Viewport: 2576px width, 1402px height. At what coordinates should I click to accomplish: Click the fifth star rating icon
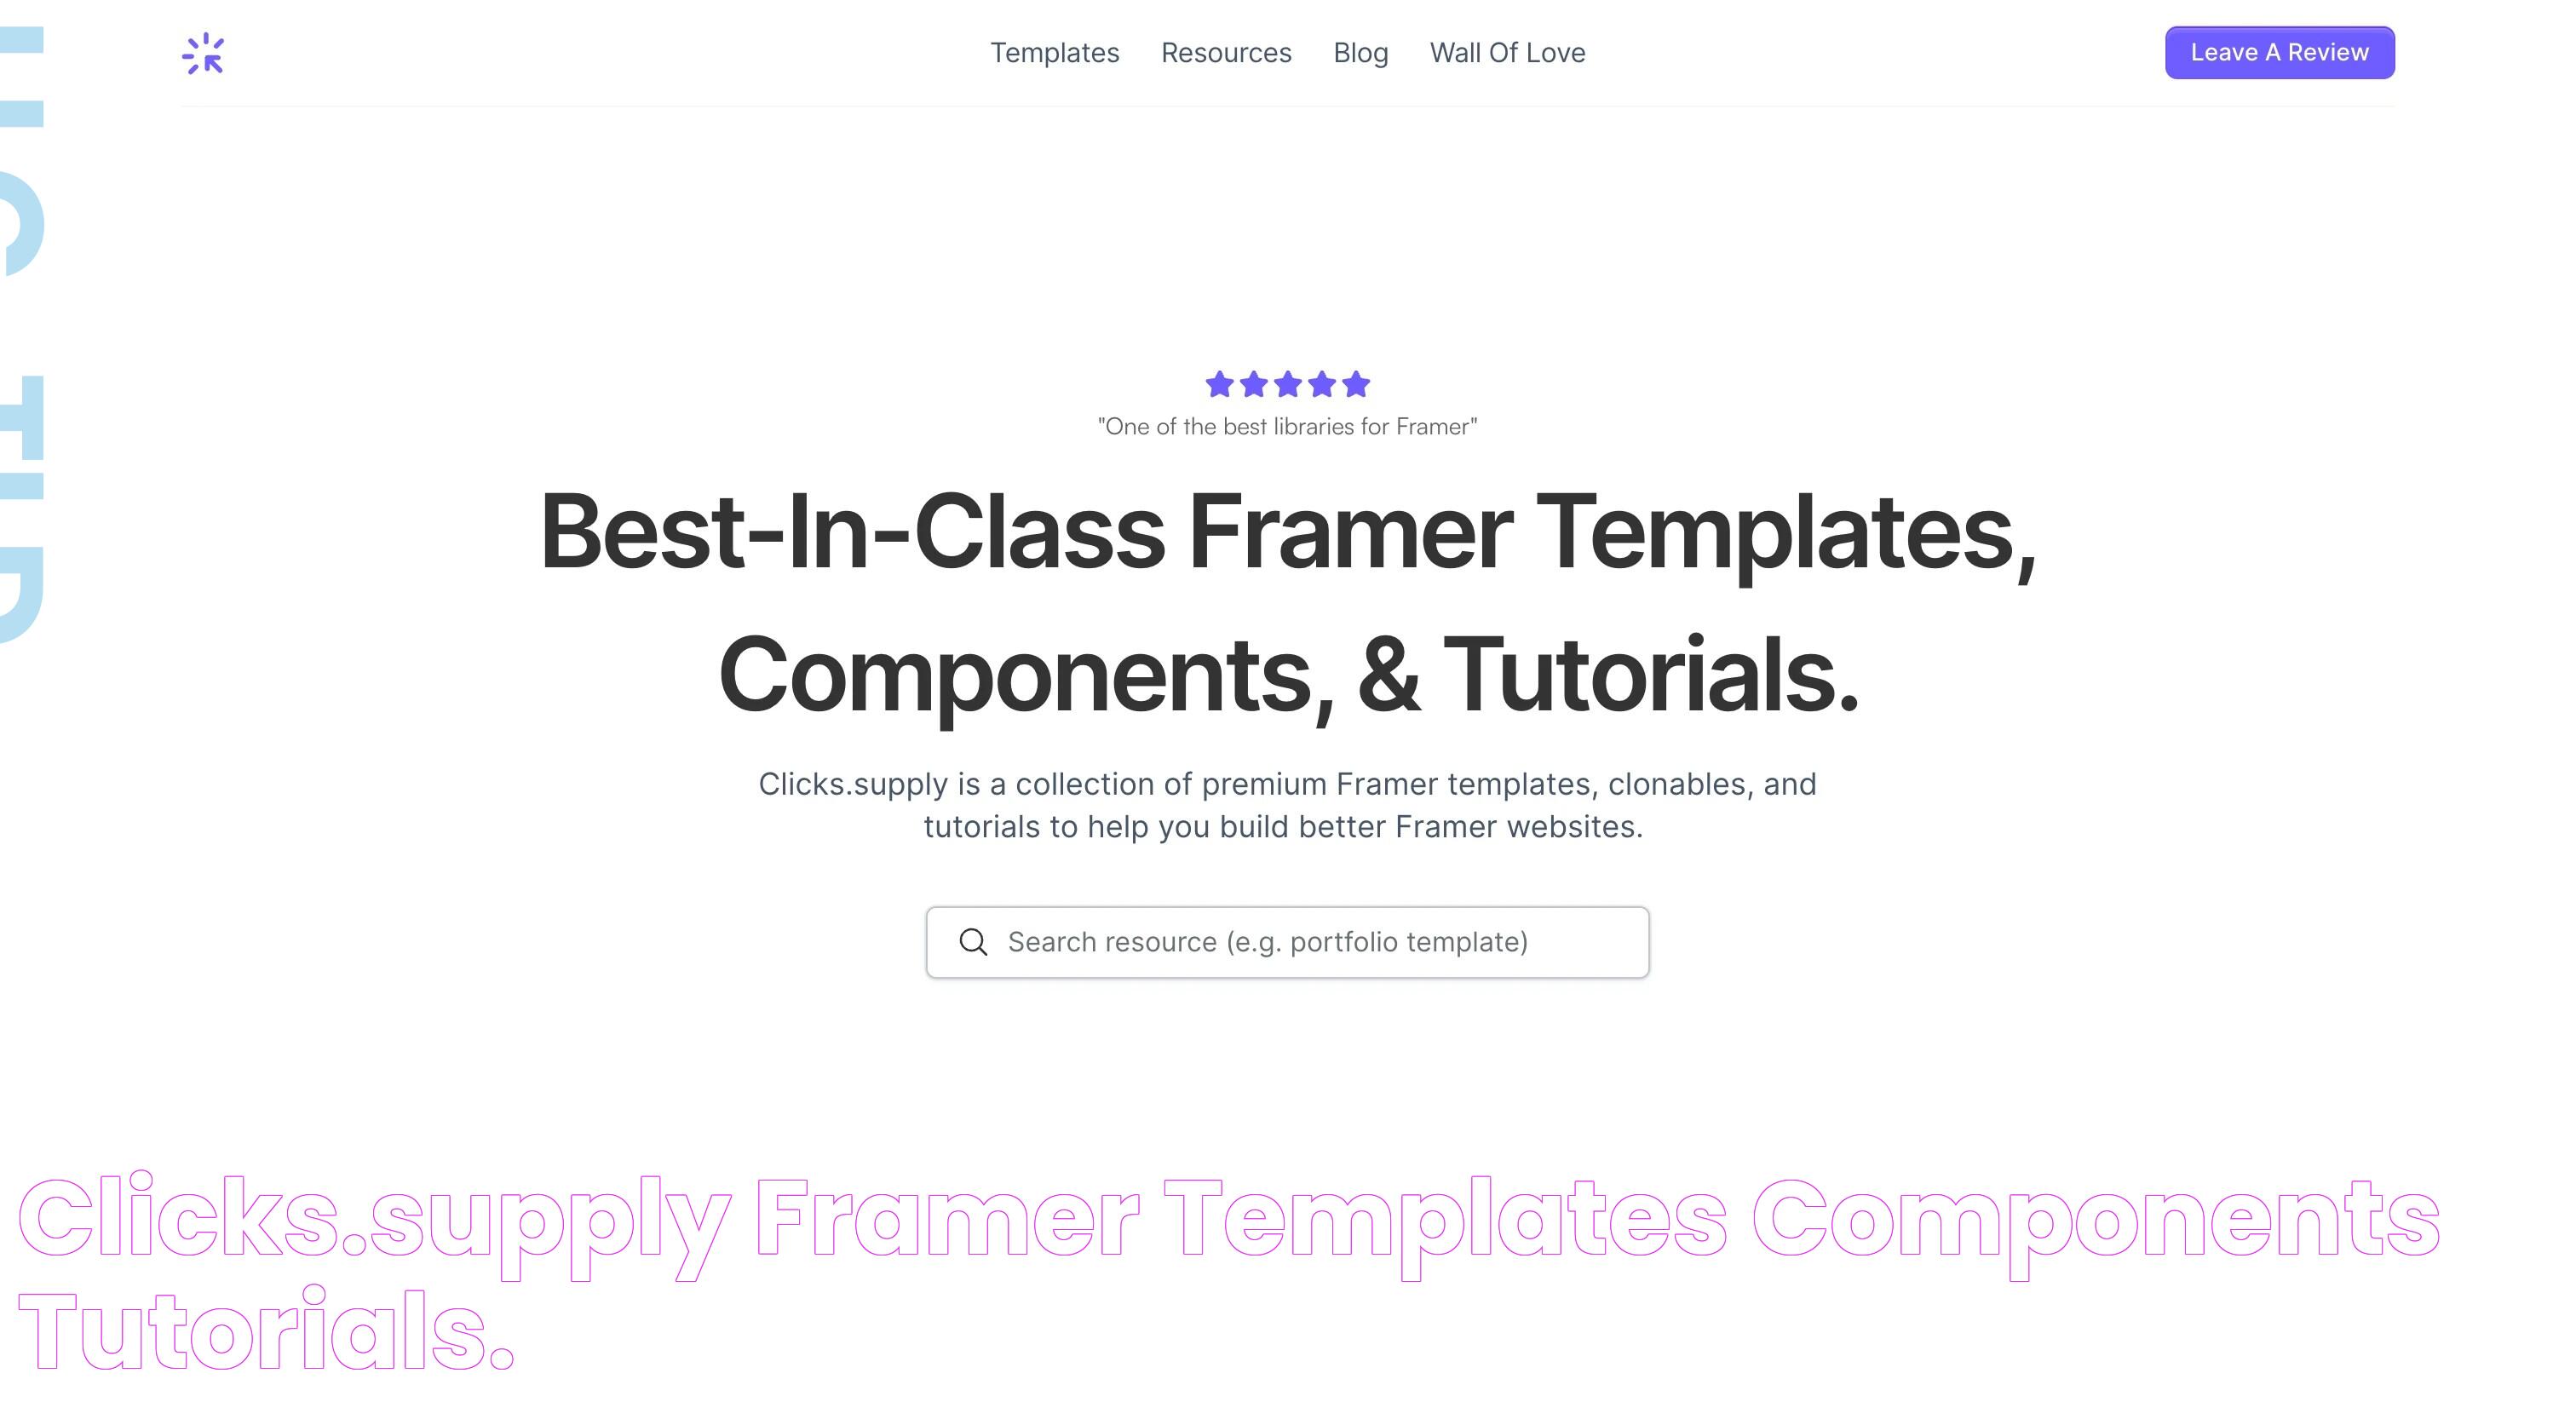1355,383
